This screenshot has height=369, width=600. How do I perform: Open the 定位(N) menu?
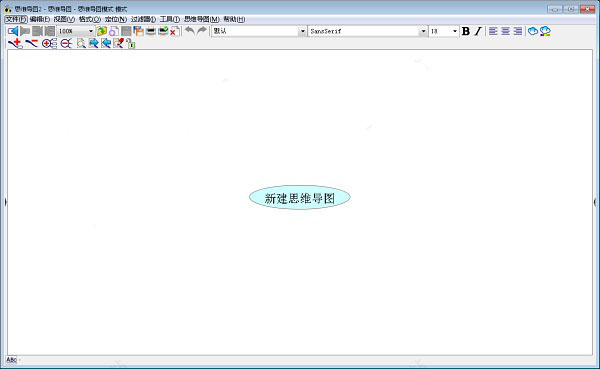pyautogui.click(x=116, y=19)
